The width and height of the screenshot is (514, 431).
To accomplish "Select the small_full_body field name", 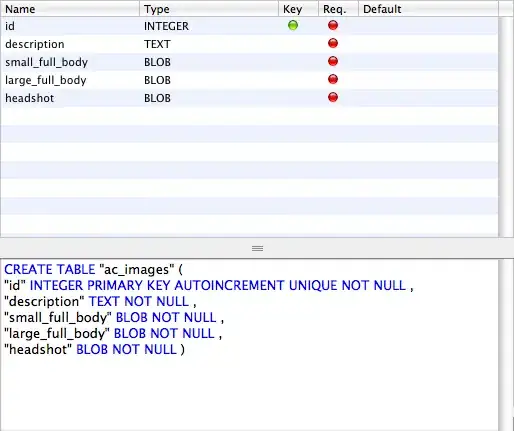I will tap(46, 62).
